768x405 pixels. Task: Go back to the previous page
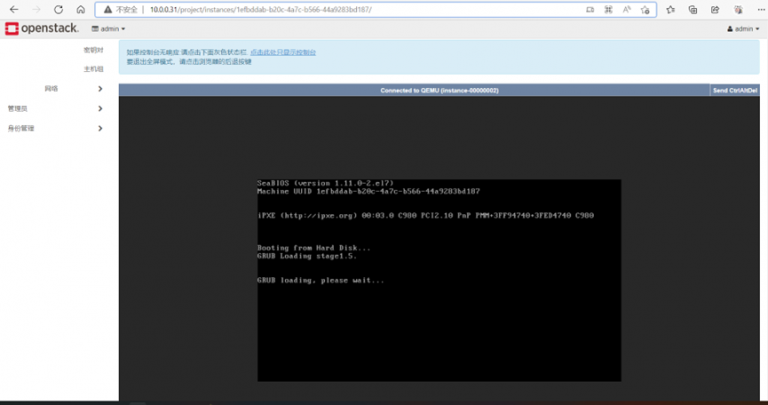13,9
